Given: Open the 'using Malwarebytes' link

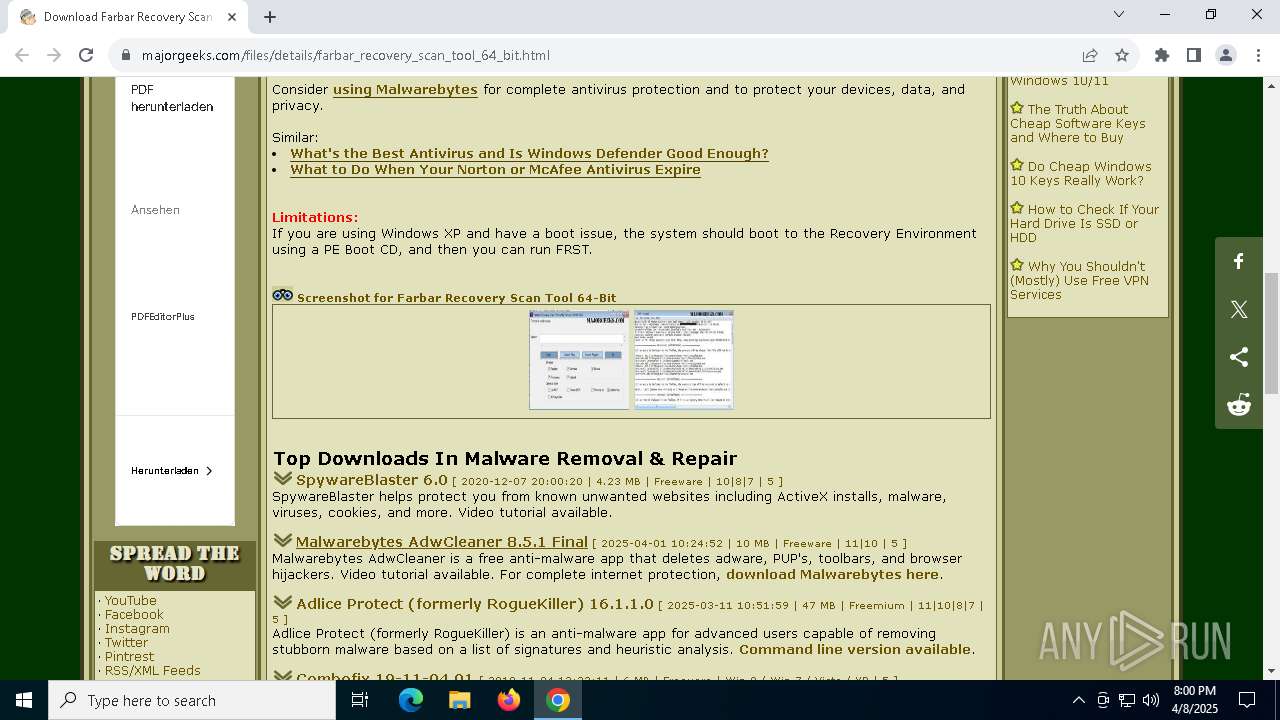Looking at the screenshot, I should [x=405, y=89].
